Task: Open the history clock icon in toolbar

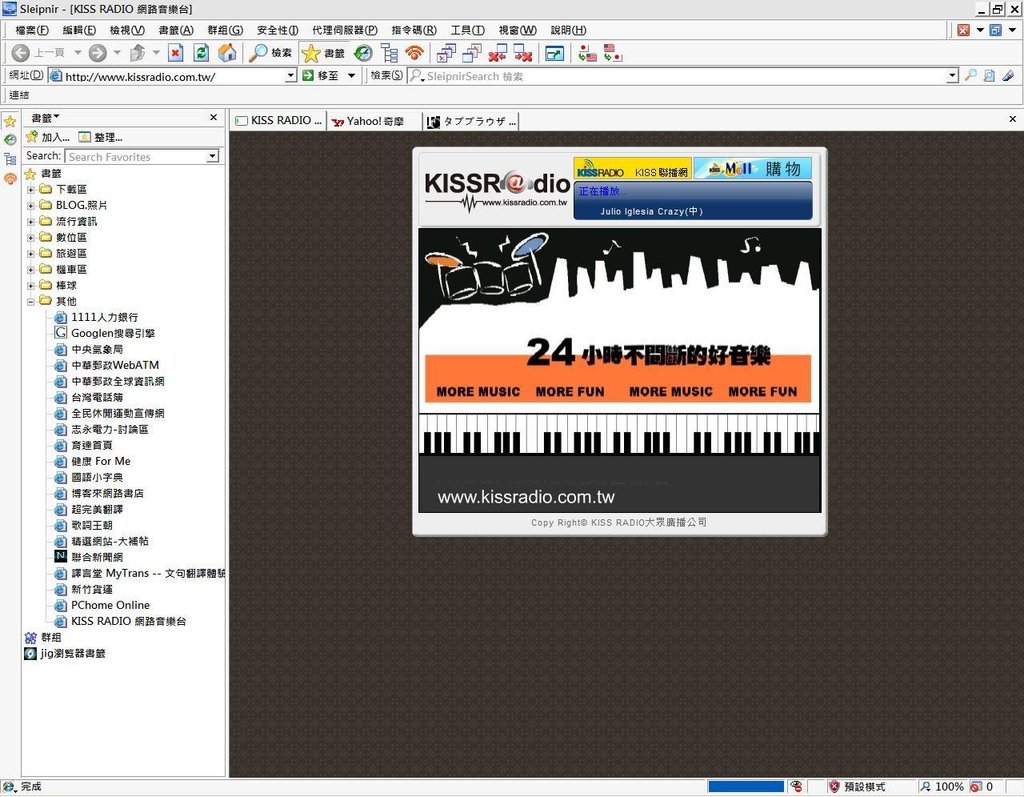Action: click(x=363, y=53)
